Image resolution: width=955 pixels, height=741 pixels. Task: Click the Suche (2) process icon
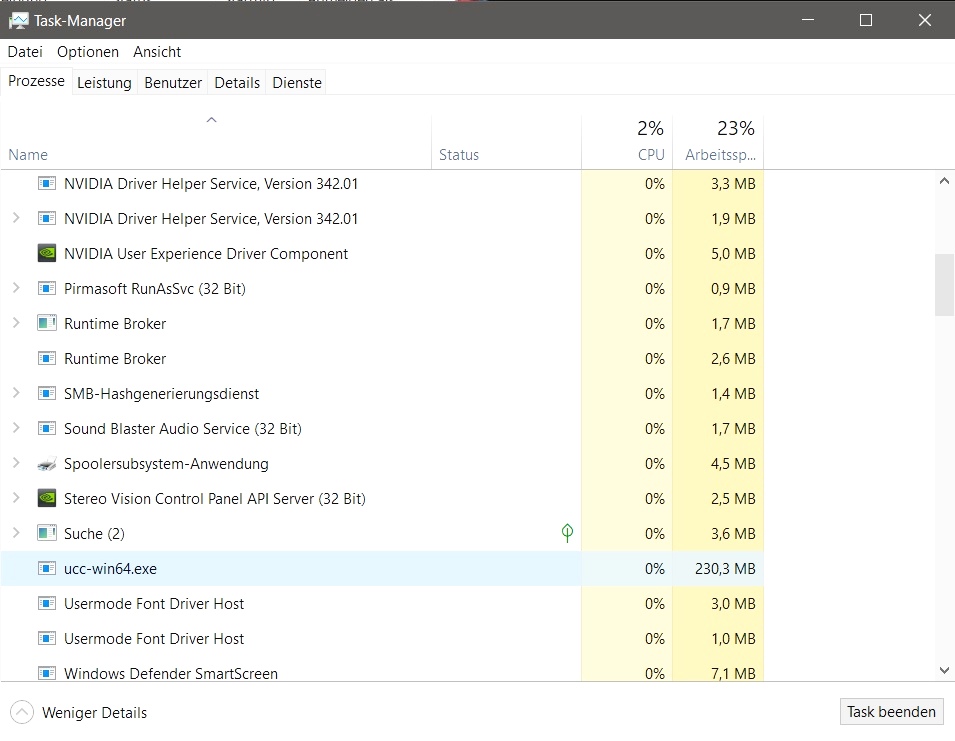tap(47, 533)
